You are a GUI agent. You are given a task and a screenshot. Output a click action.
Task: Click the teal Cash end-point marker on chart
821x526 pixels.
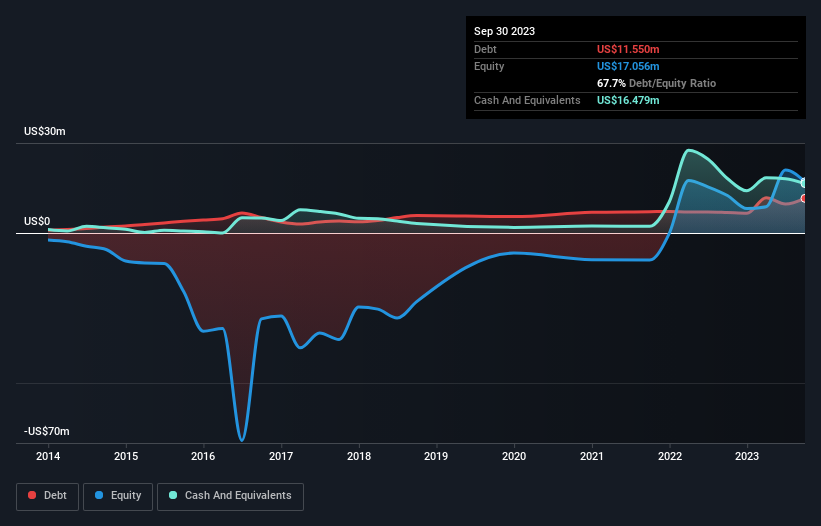tap(804, 183)
